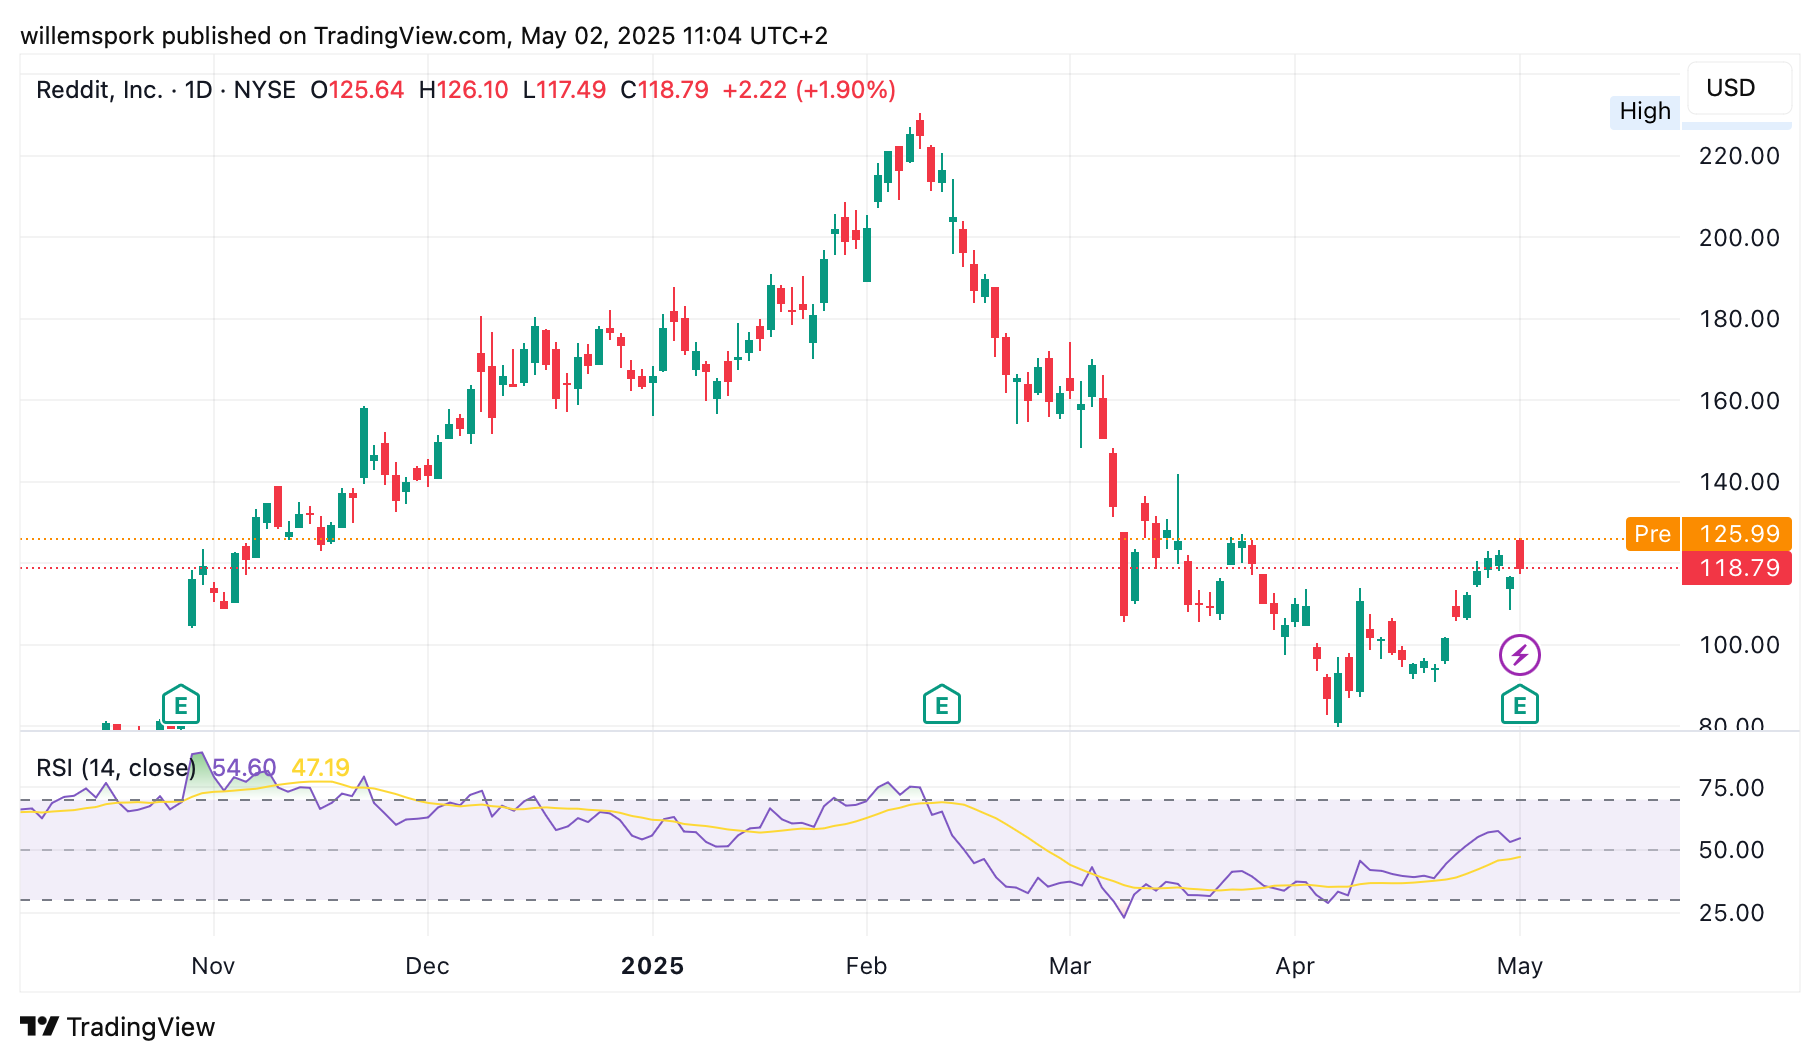Click the orange Pre market label
Viewport: 1820px width, 1062px height.
(1652, 534)
